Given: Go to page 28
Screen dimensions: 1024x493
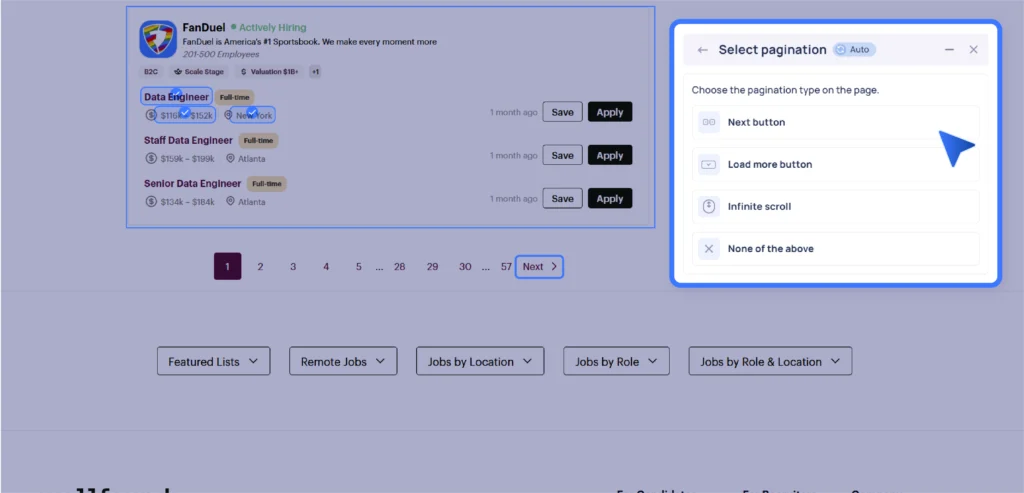Looking at the screenshot, I should pyautogui.click(x=400, y=266).
